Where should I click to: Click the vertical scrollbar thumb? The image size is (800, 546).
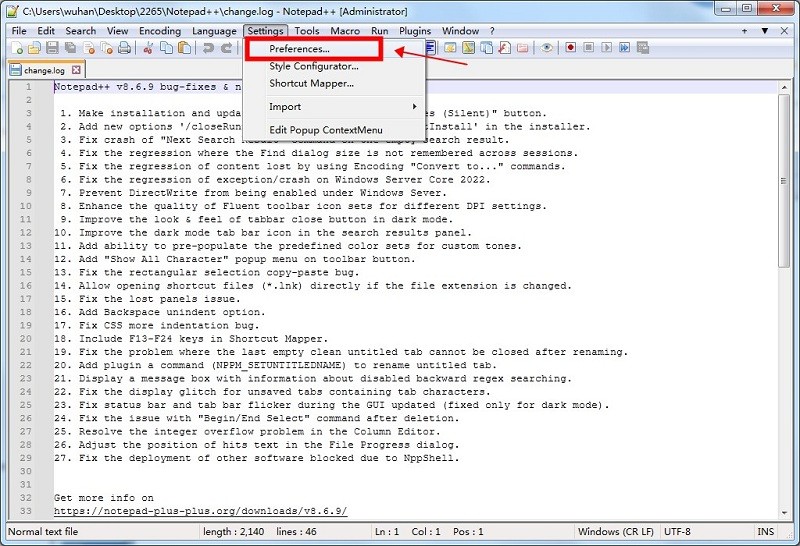(784, 181)
